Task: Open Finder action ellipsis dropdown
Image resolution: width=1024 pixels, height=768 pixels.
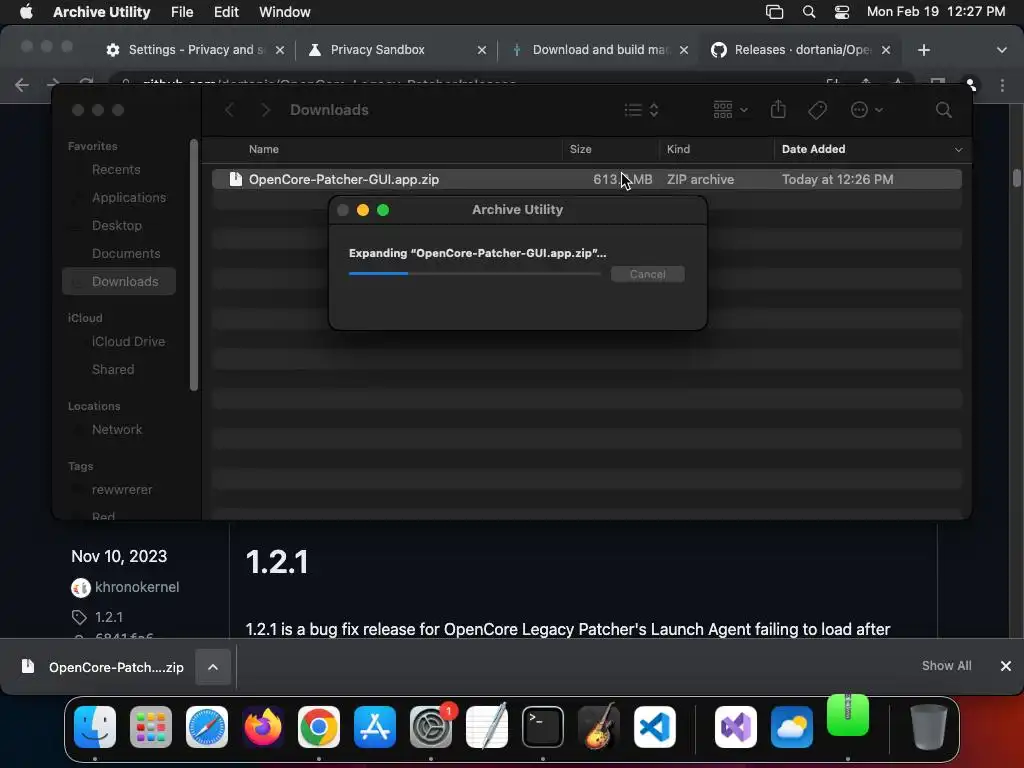Action: [x=867, y=110]
